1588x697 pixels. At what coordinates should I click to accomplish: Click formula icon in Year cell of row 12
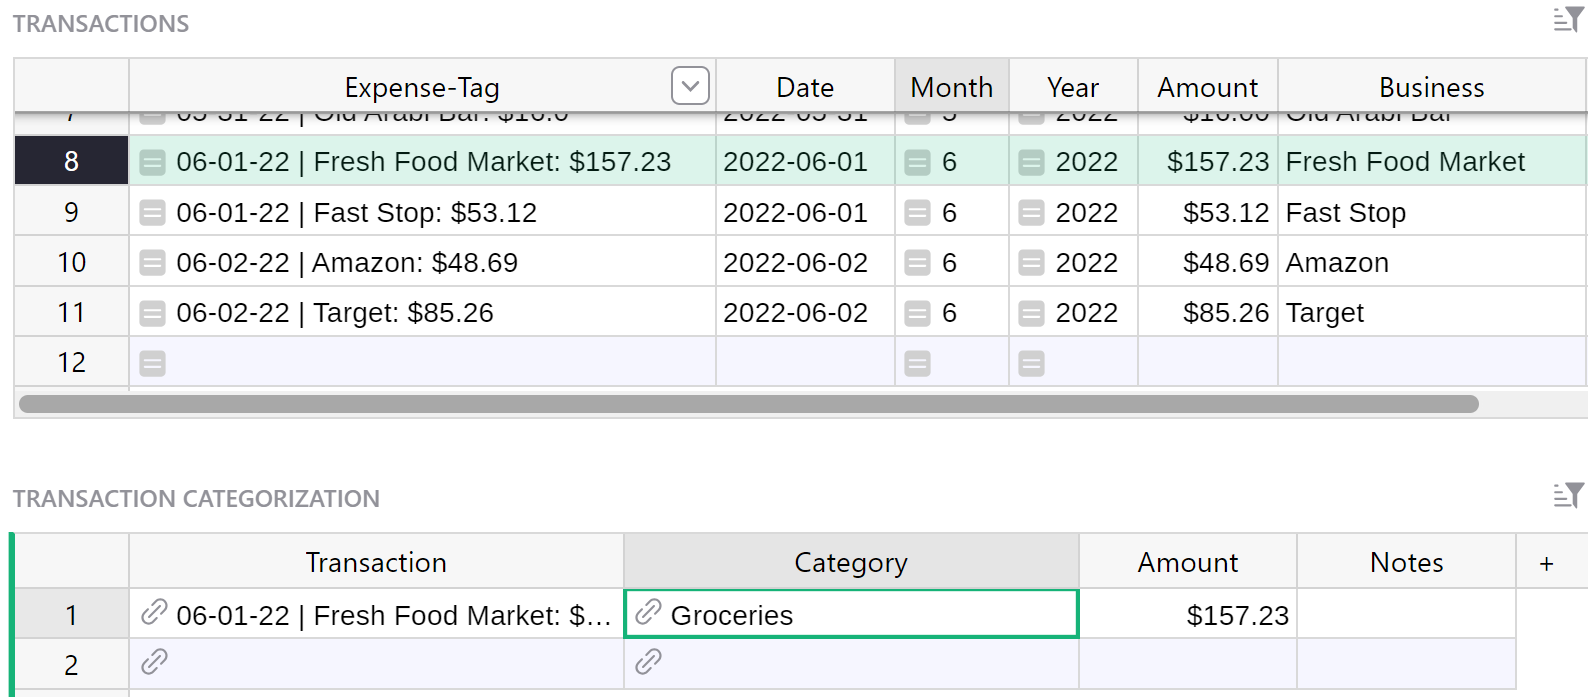1031,363
